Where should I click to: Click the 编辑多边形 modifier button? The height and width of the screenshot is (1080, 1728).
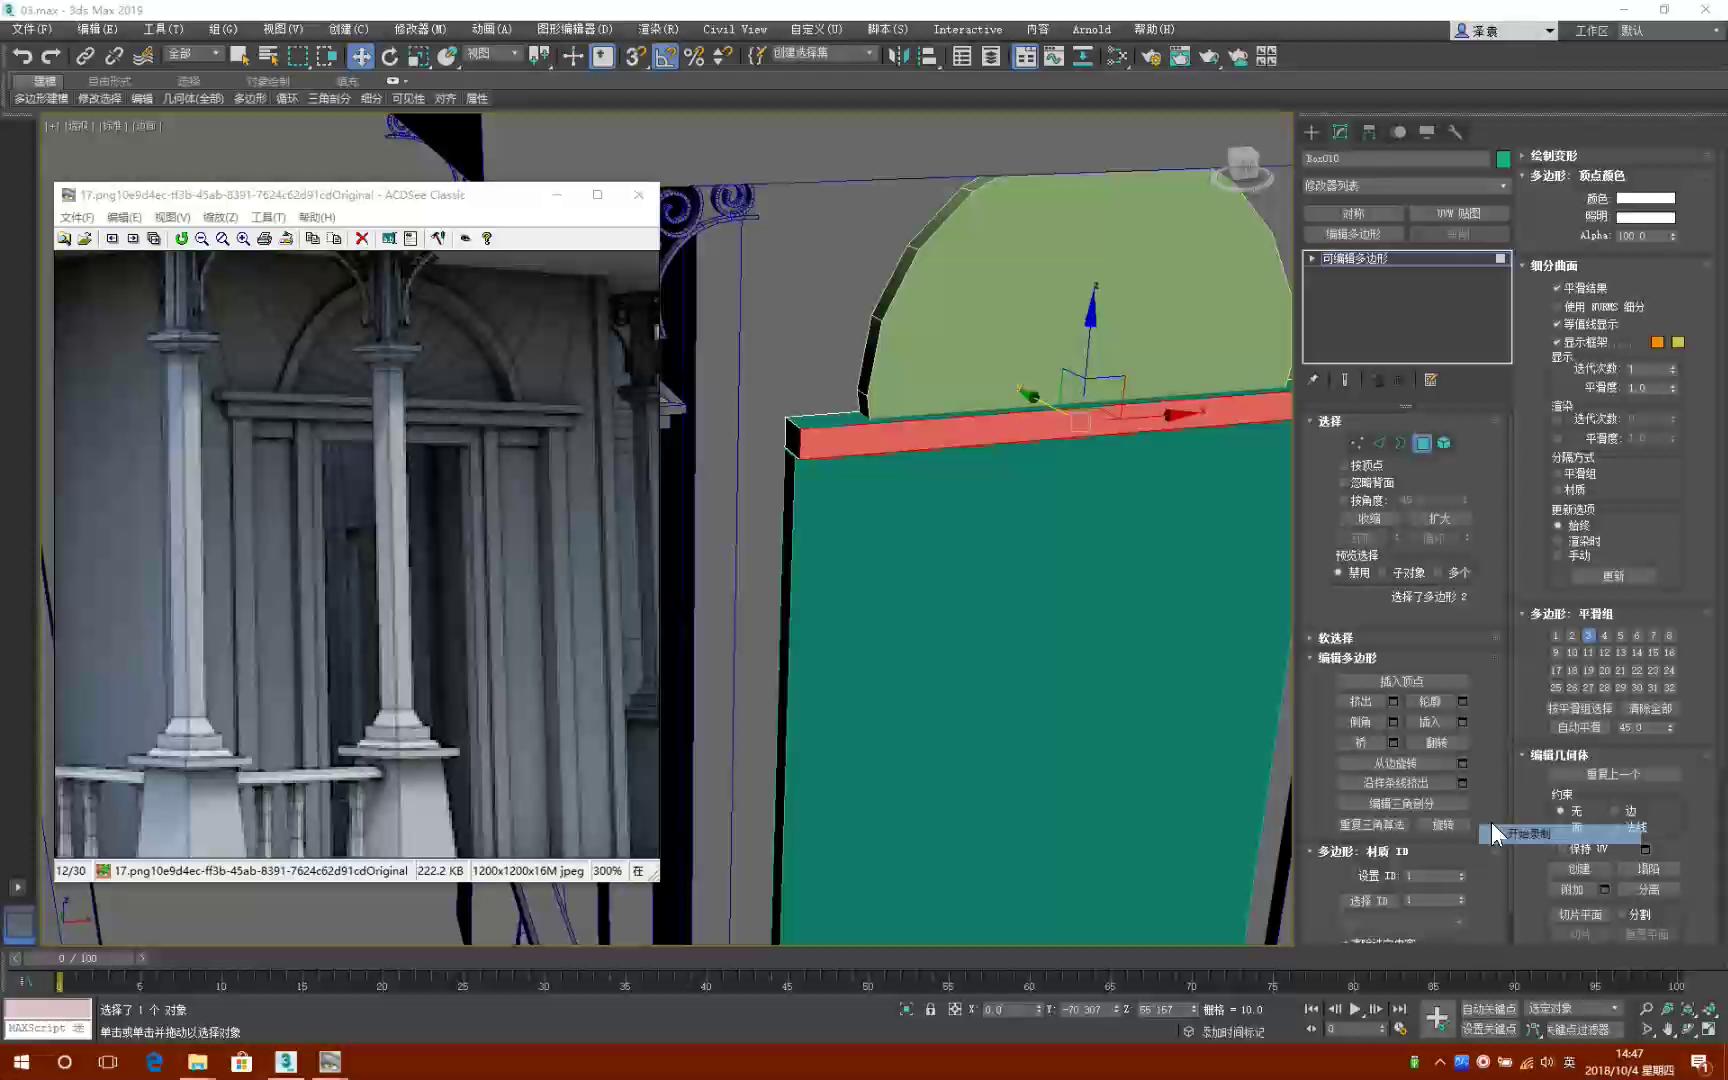click(1354, 233)
